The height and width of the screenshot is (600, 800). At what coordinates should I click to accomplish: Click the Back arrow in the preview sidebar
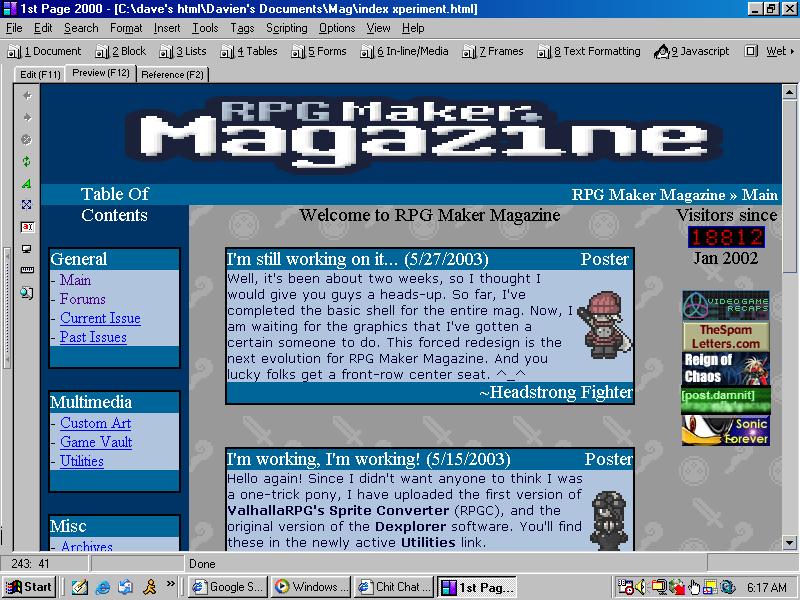[27, 95]
